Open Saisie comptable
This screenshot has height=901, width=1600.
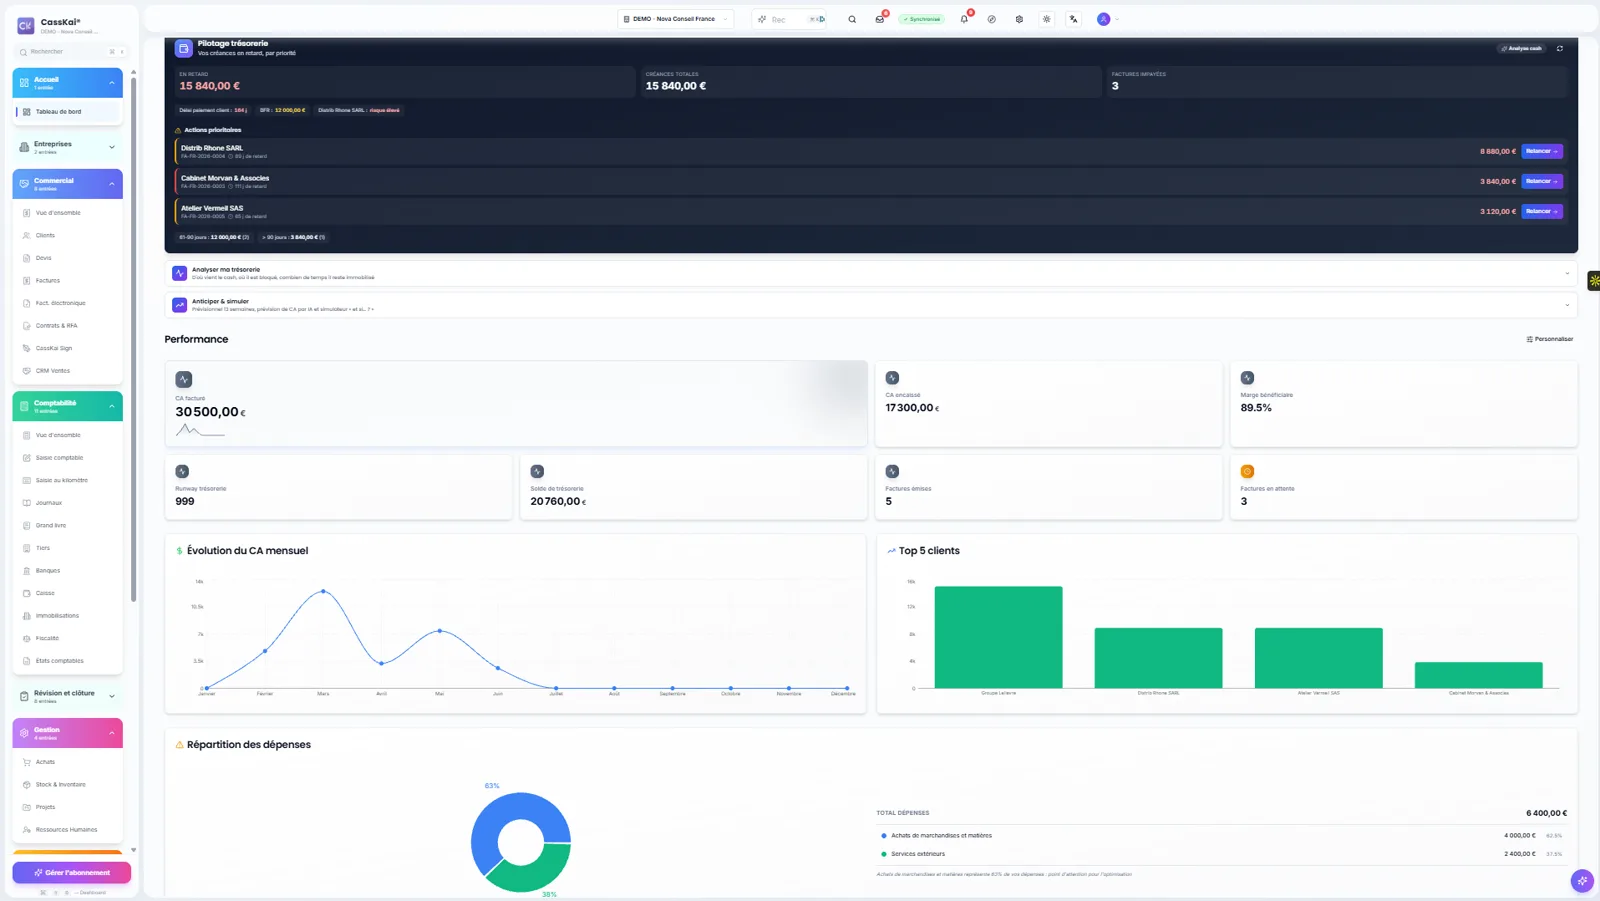[68, 458]
